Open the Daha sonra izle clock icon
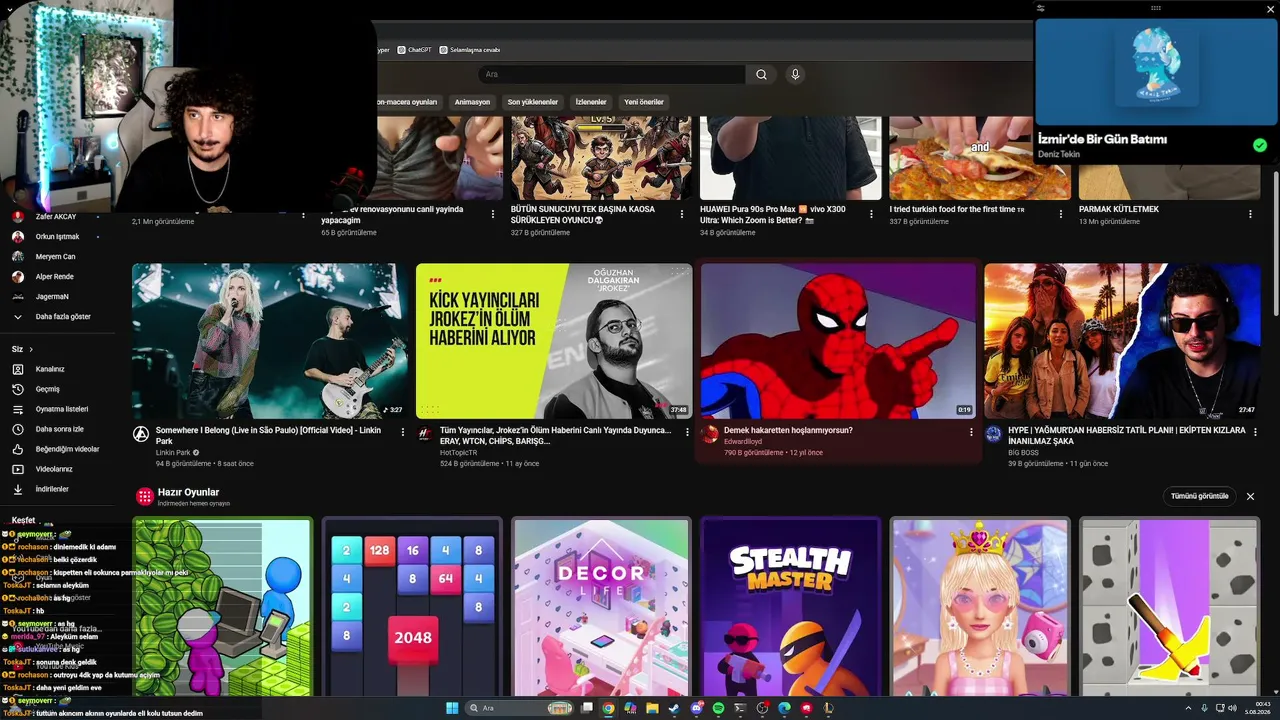Image resolution: width=1280 pixels, height=720 pixels. 17,429
